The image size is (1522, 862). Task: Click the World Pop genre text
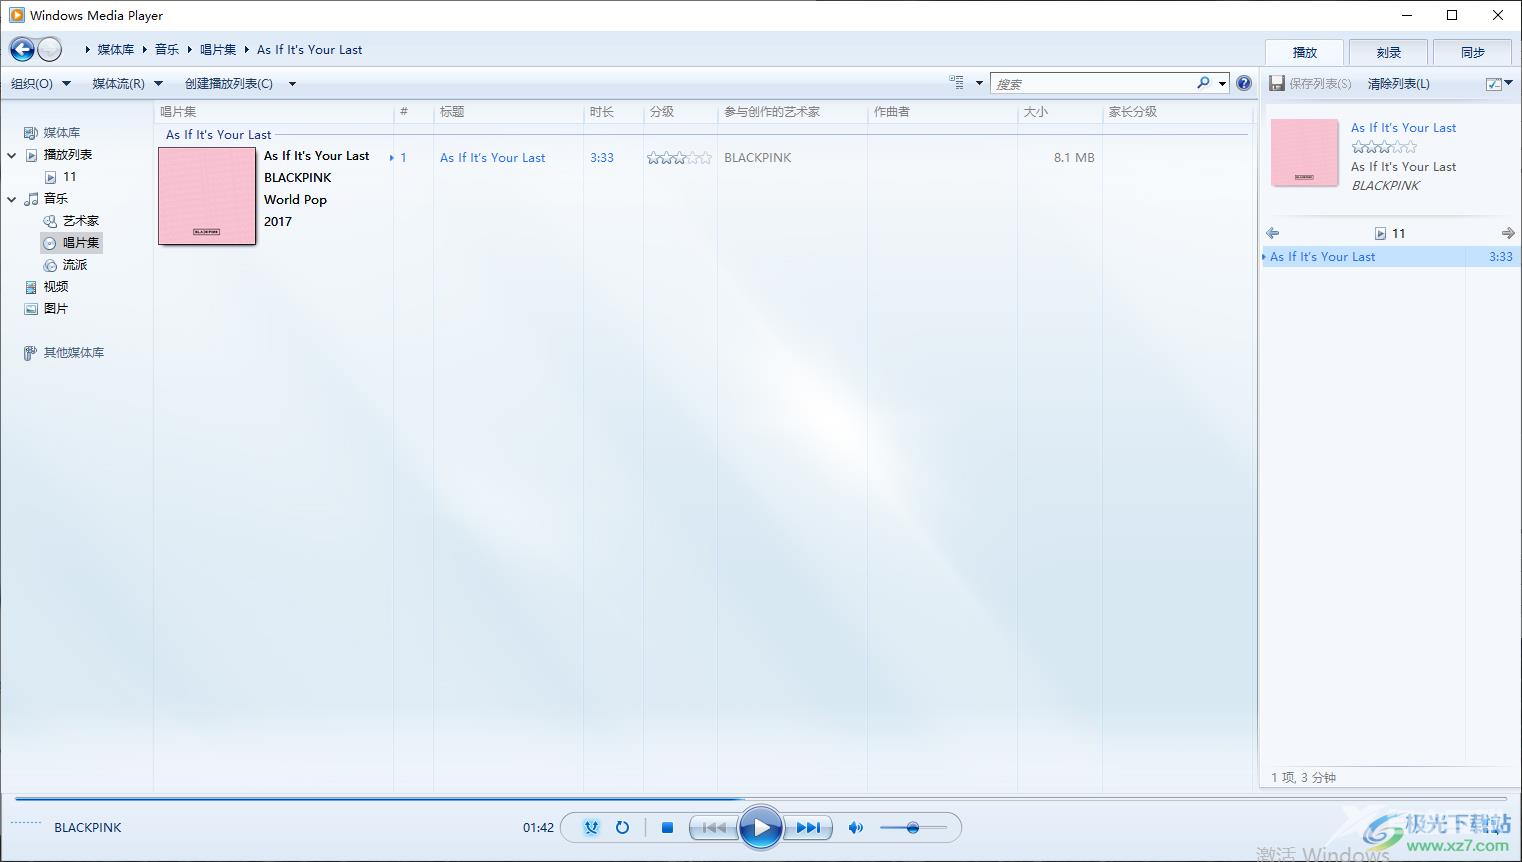(x=295, y=199)
